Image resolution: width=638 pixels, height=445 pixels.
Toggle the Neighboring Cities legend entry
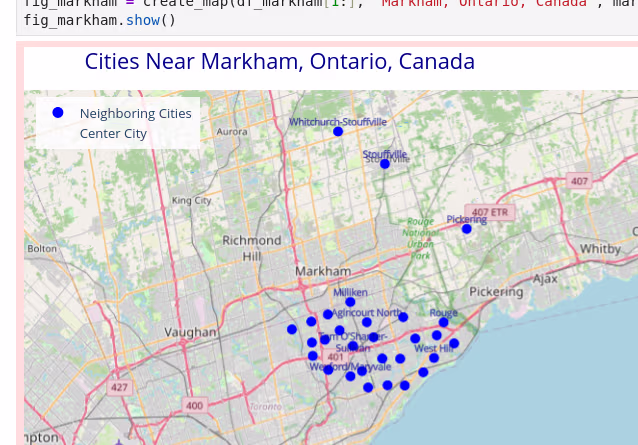coord(135,113)
